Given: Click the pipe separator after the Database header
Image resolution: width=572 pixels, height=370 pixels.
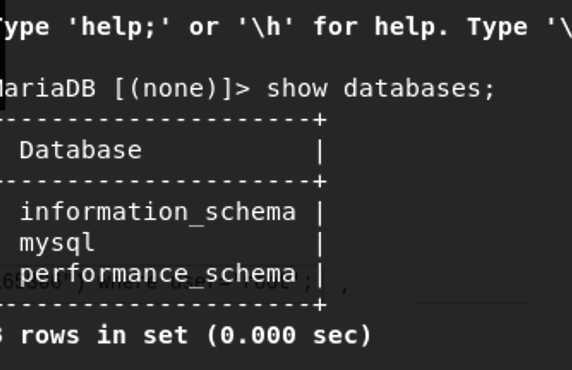Looking at the screenshot, I should click(320, 152).
